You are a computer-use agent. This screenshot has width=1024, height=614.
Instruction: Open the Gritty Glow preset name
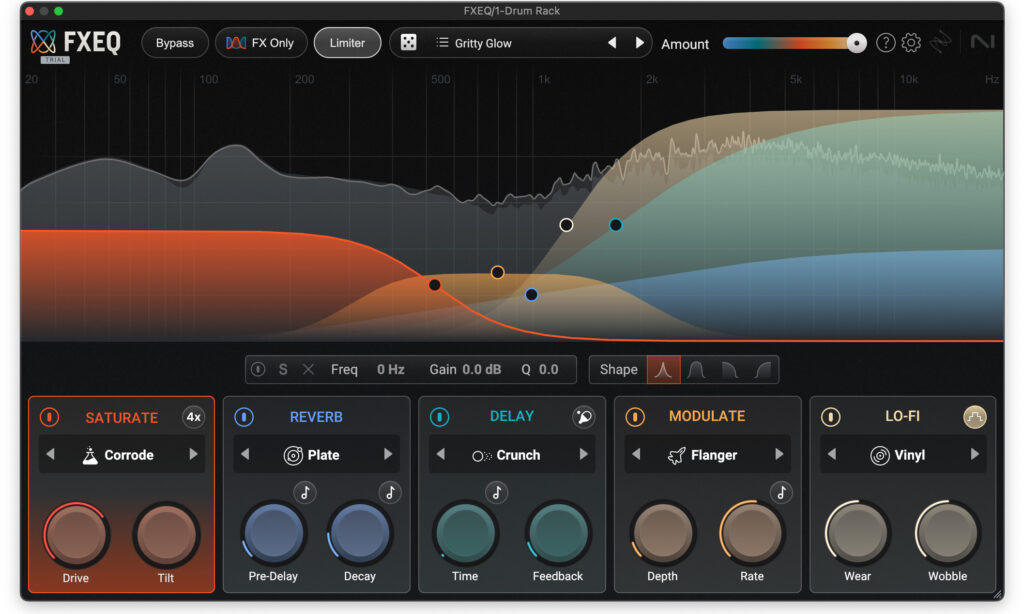483,43
